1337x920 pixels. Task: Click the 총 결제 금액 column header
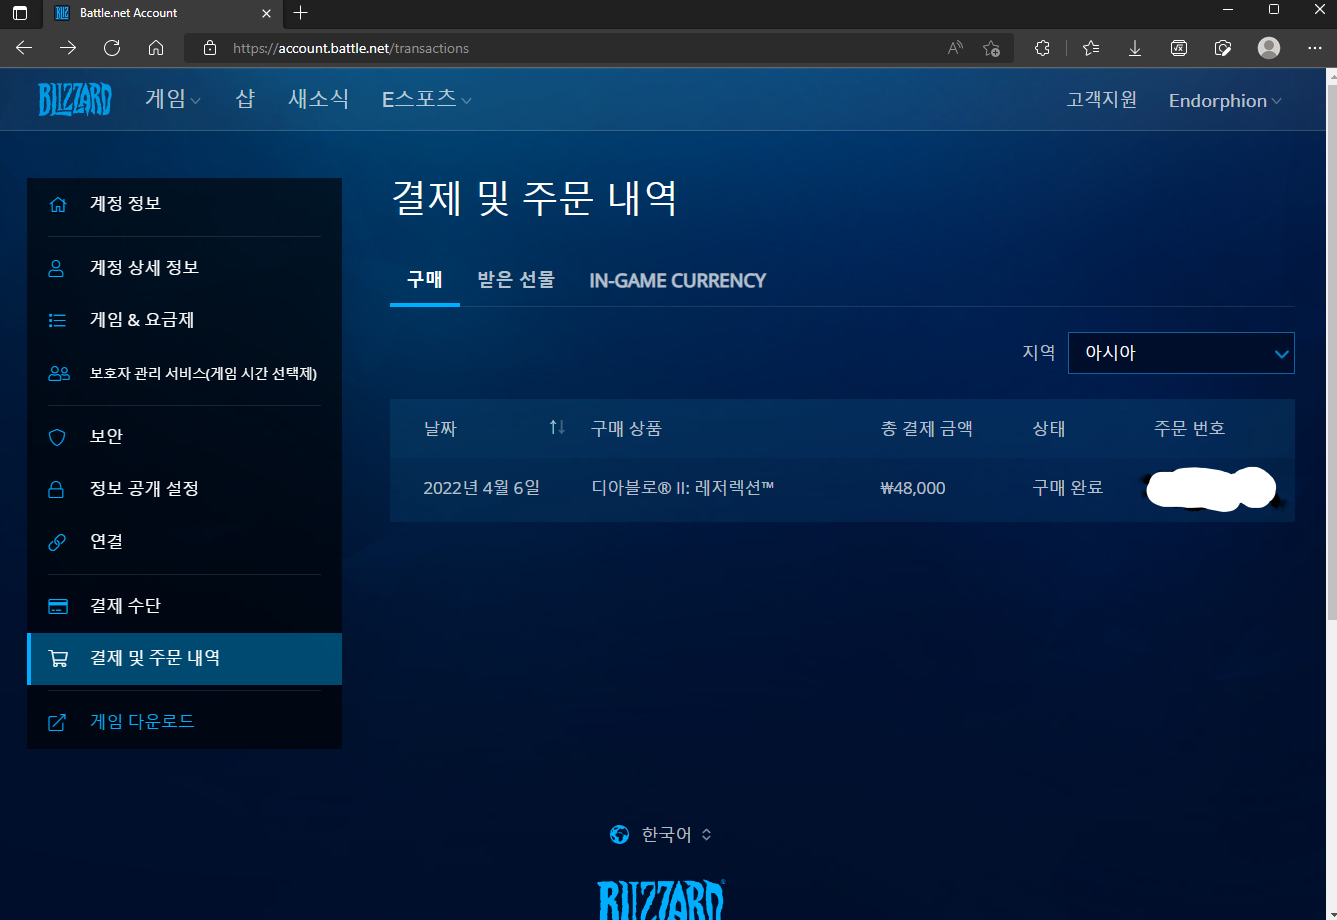tap(927, 429)
